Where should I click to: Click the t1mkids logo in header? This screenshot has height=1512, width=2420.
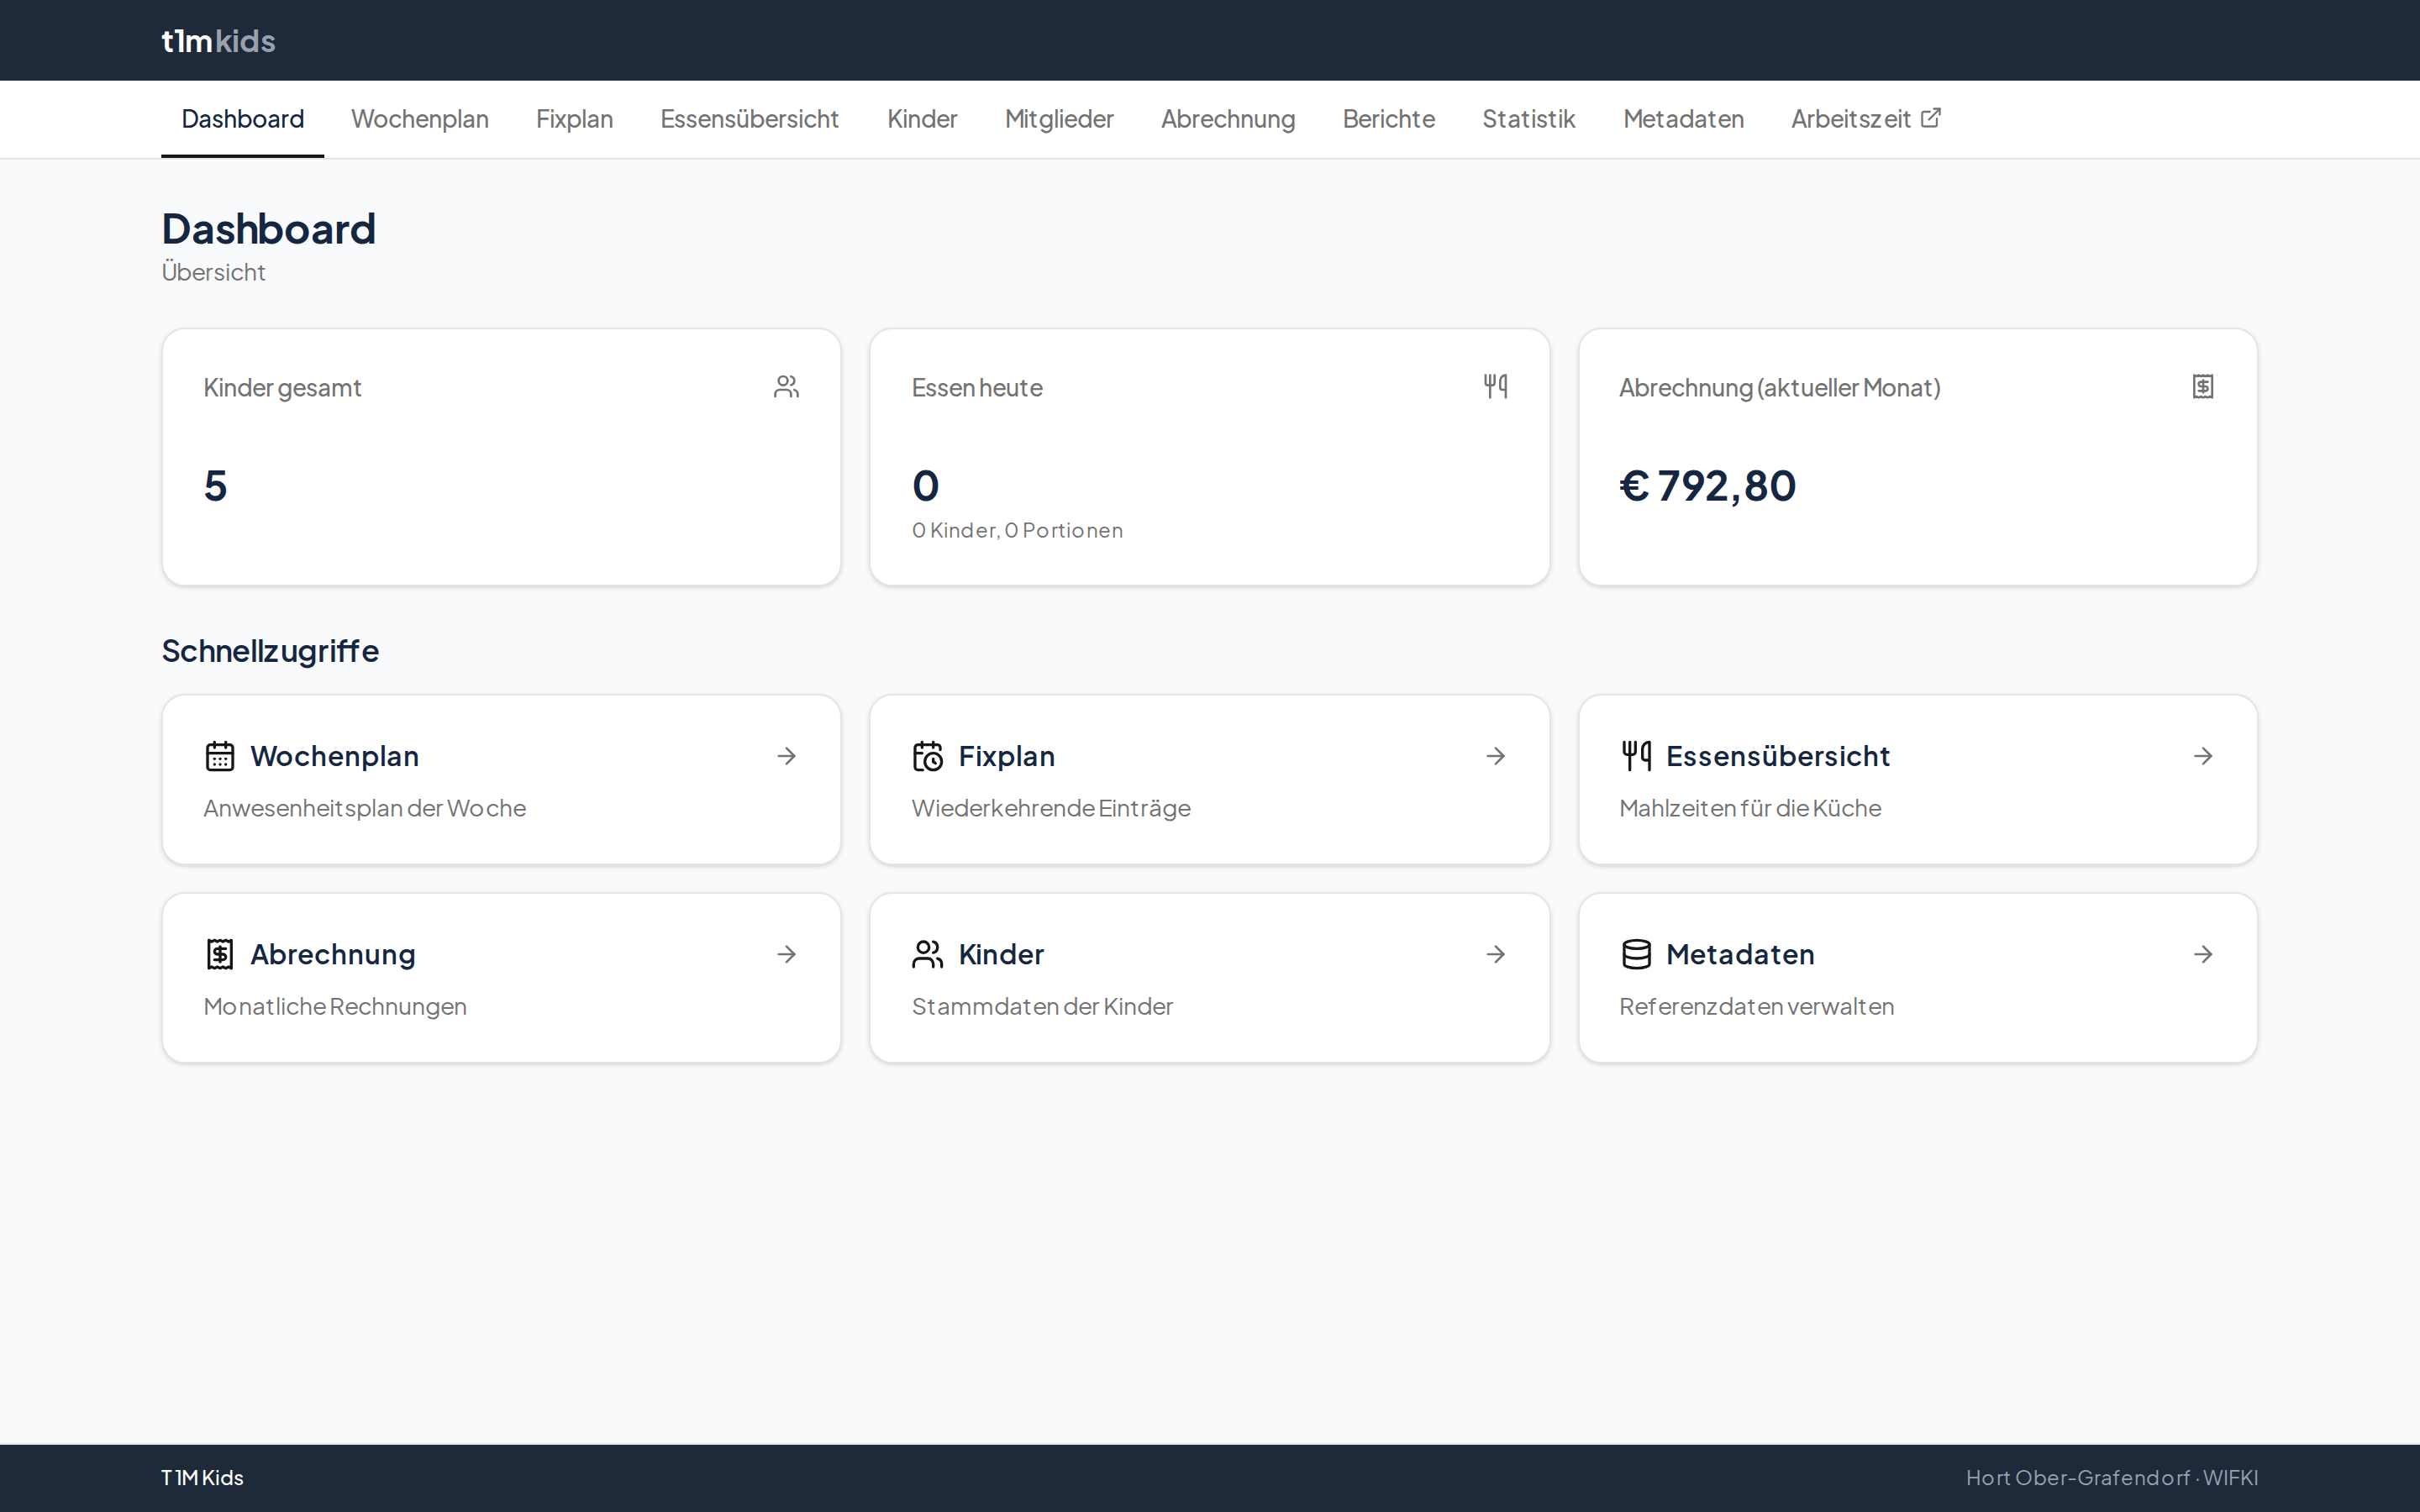coord(218,40)
